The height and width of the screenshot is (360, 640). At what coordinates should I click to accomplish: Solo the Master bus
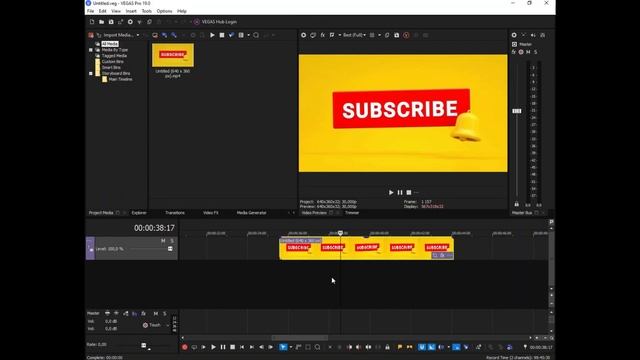pos(536,52)
